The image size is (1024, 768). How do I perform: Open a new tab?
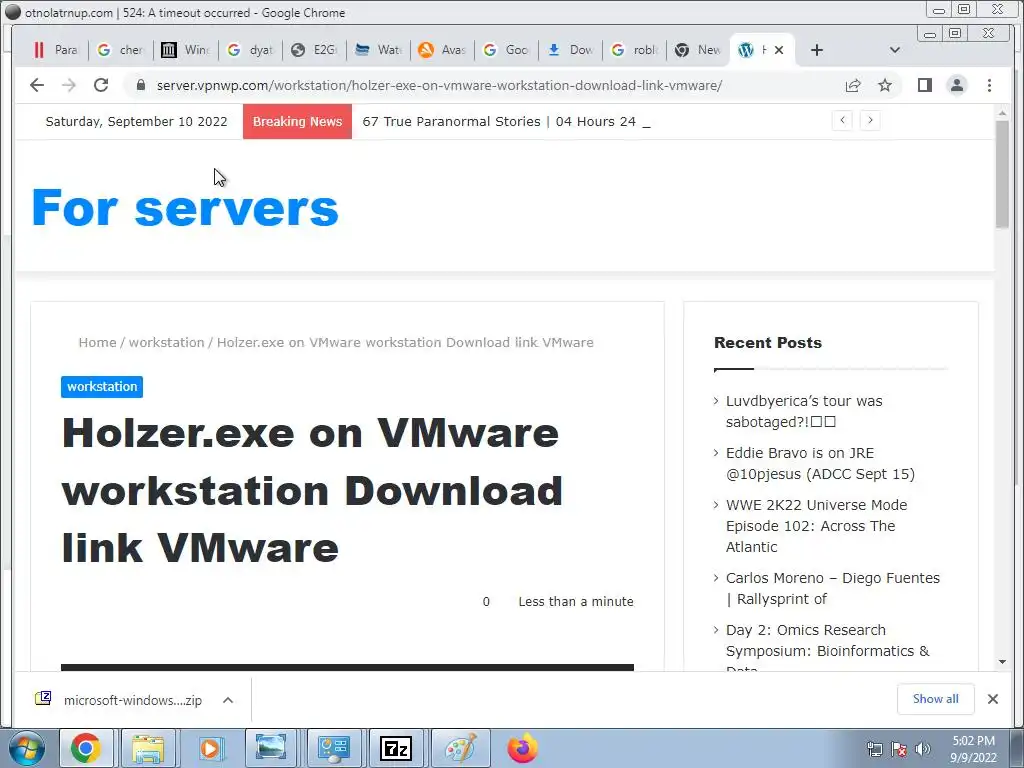[x=816, y=50]
